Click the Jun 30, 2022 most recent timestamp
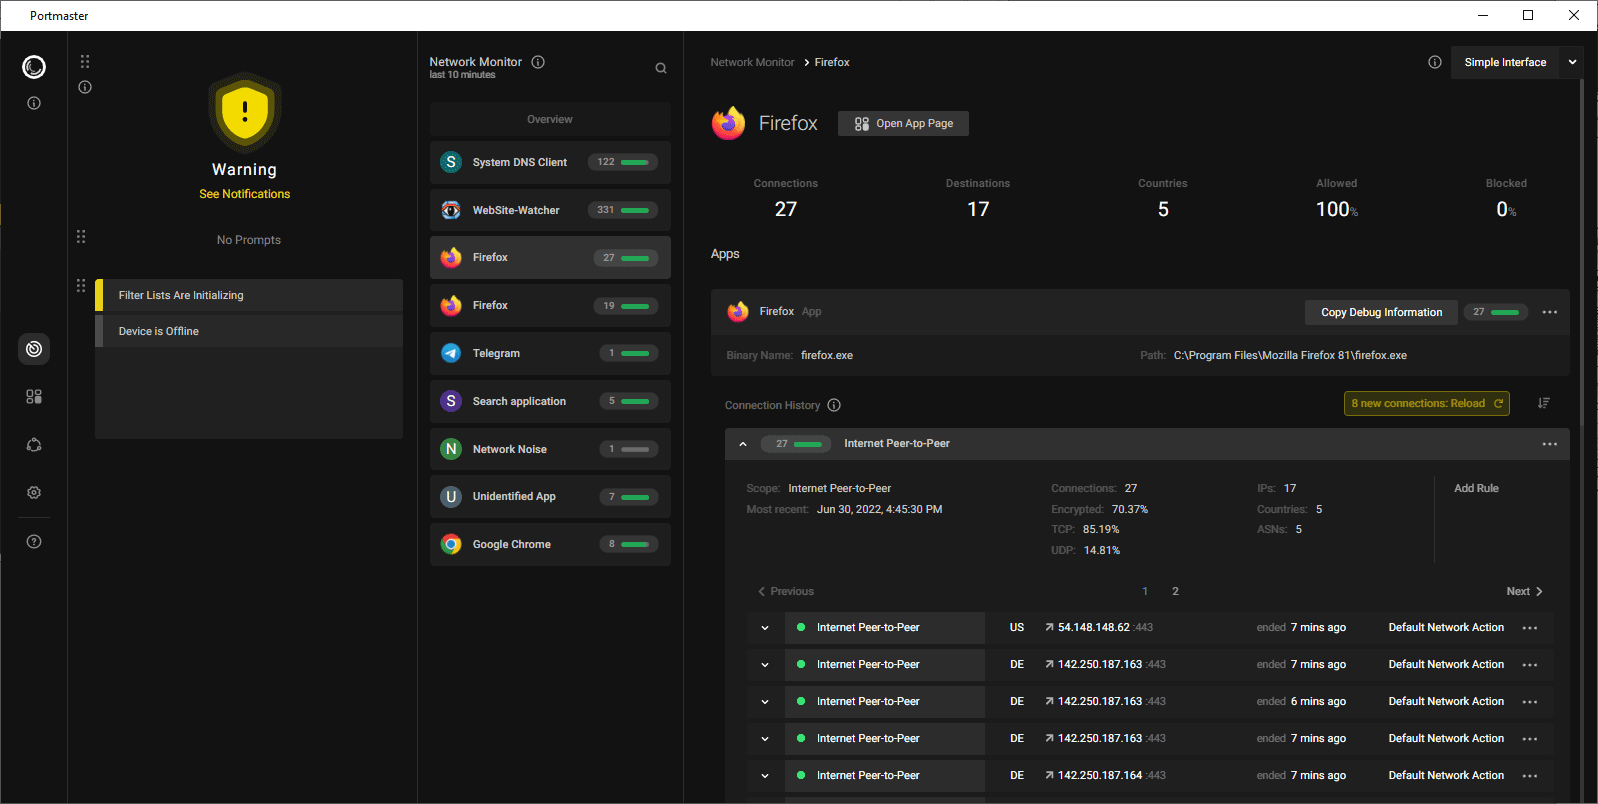 click(879, 509)
